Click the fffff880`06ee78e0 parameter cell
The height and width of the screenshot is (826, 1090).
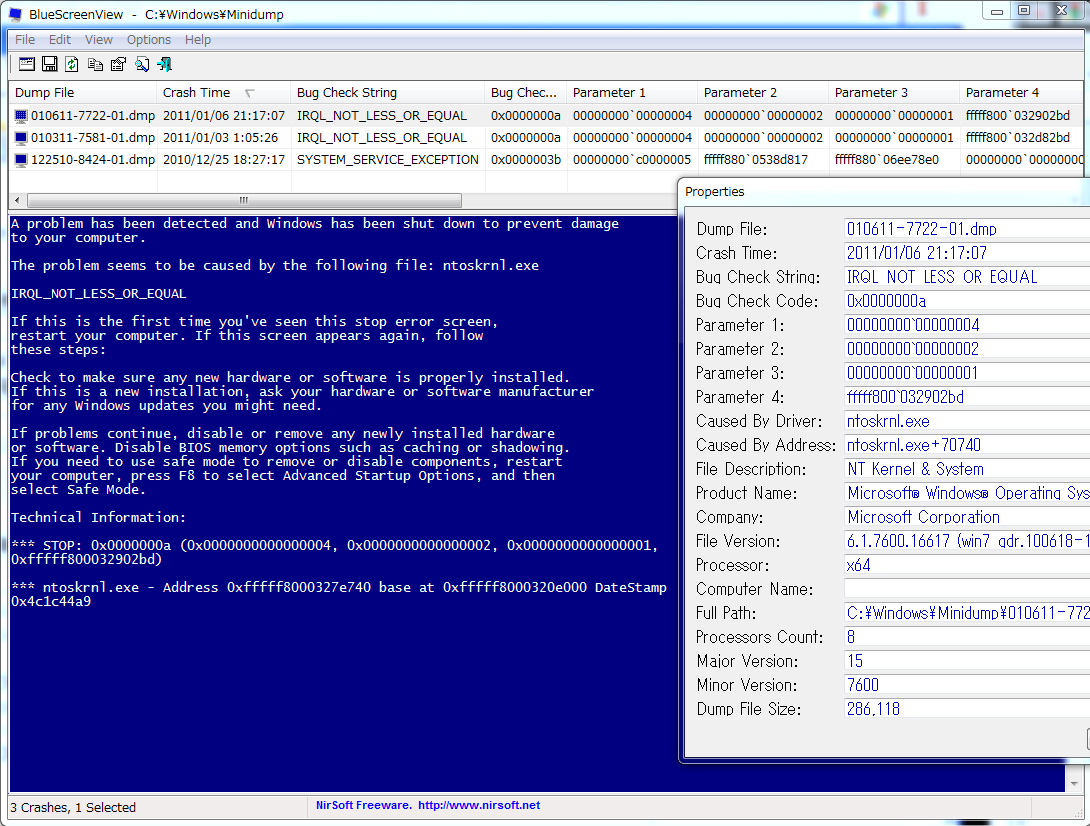click(886, 160)
